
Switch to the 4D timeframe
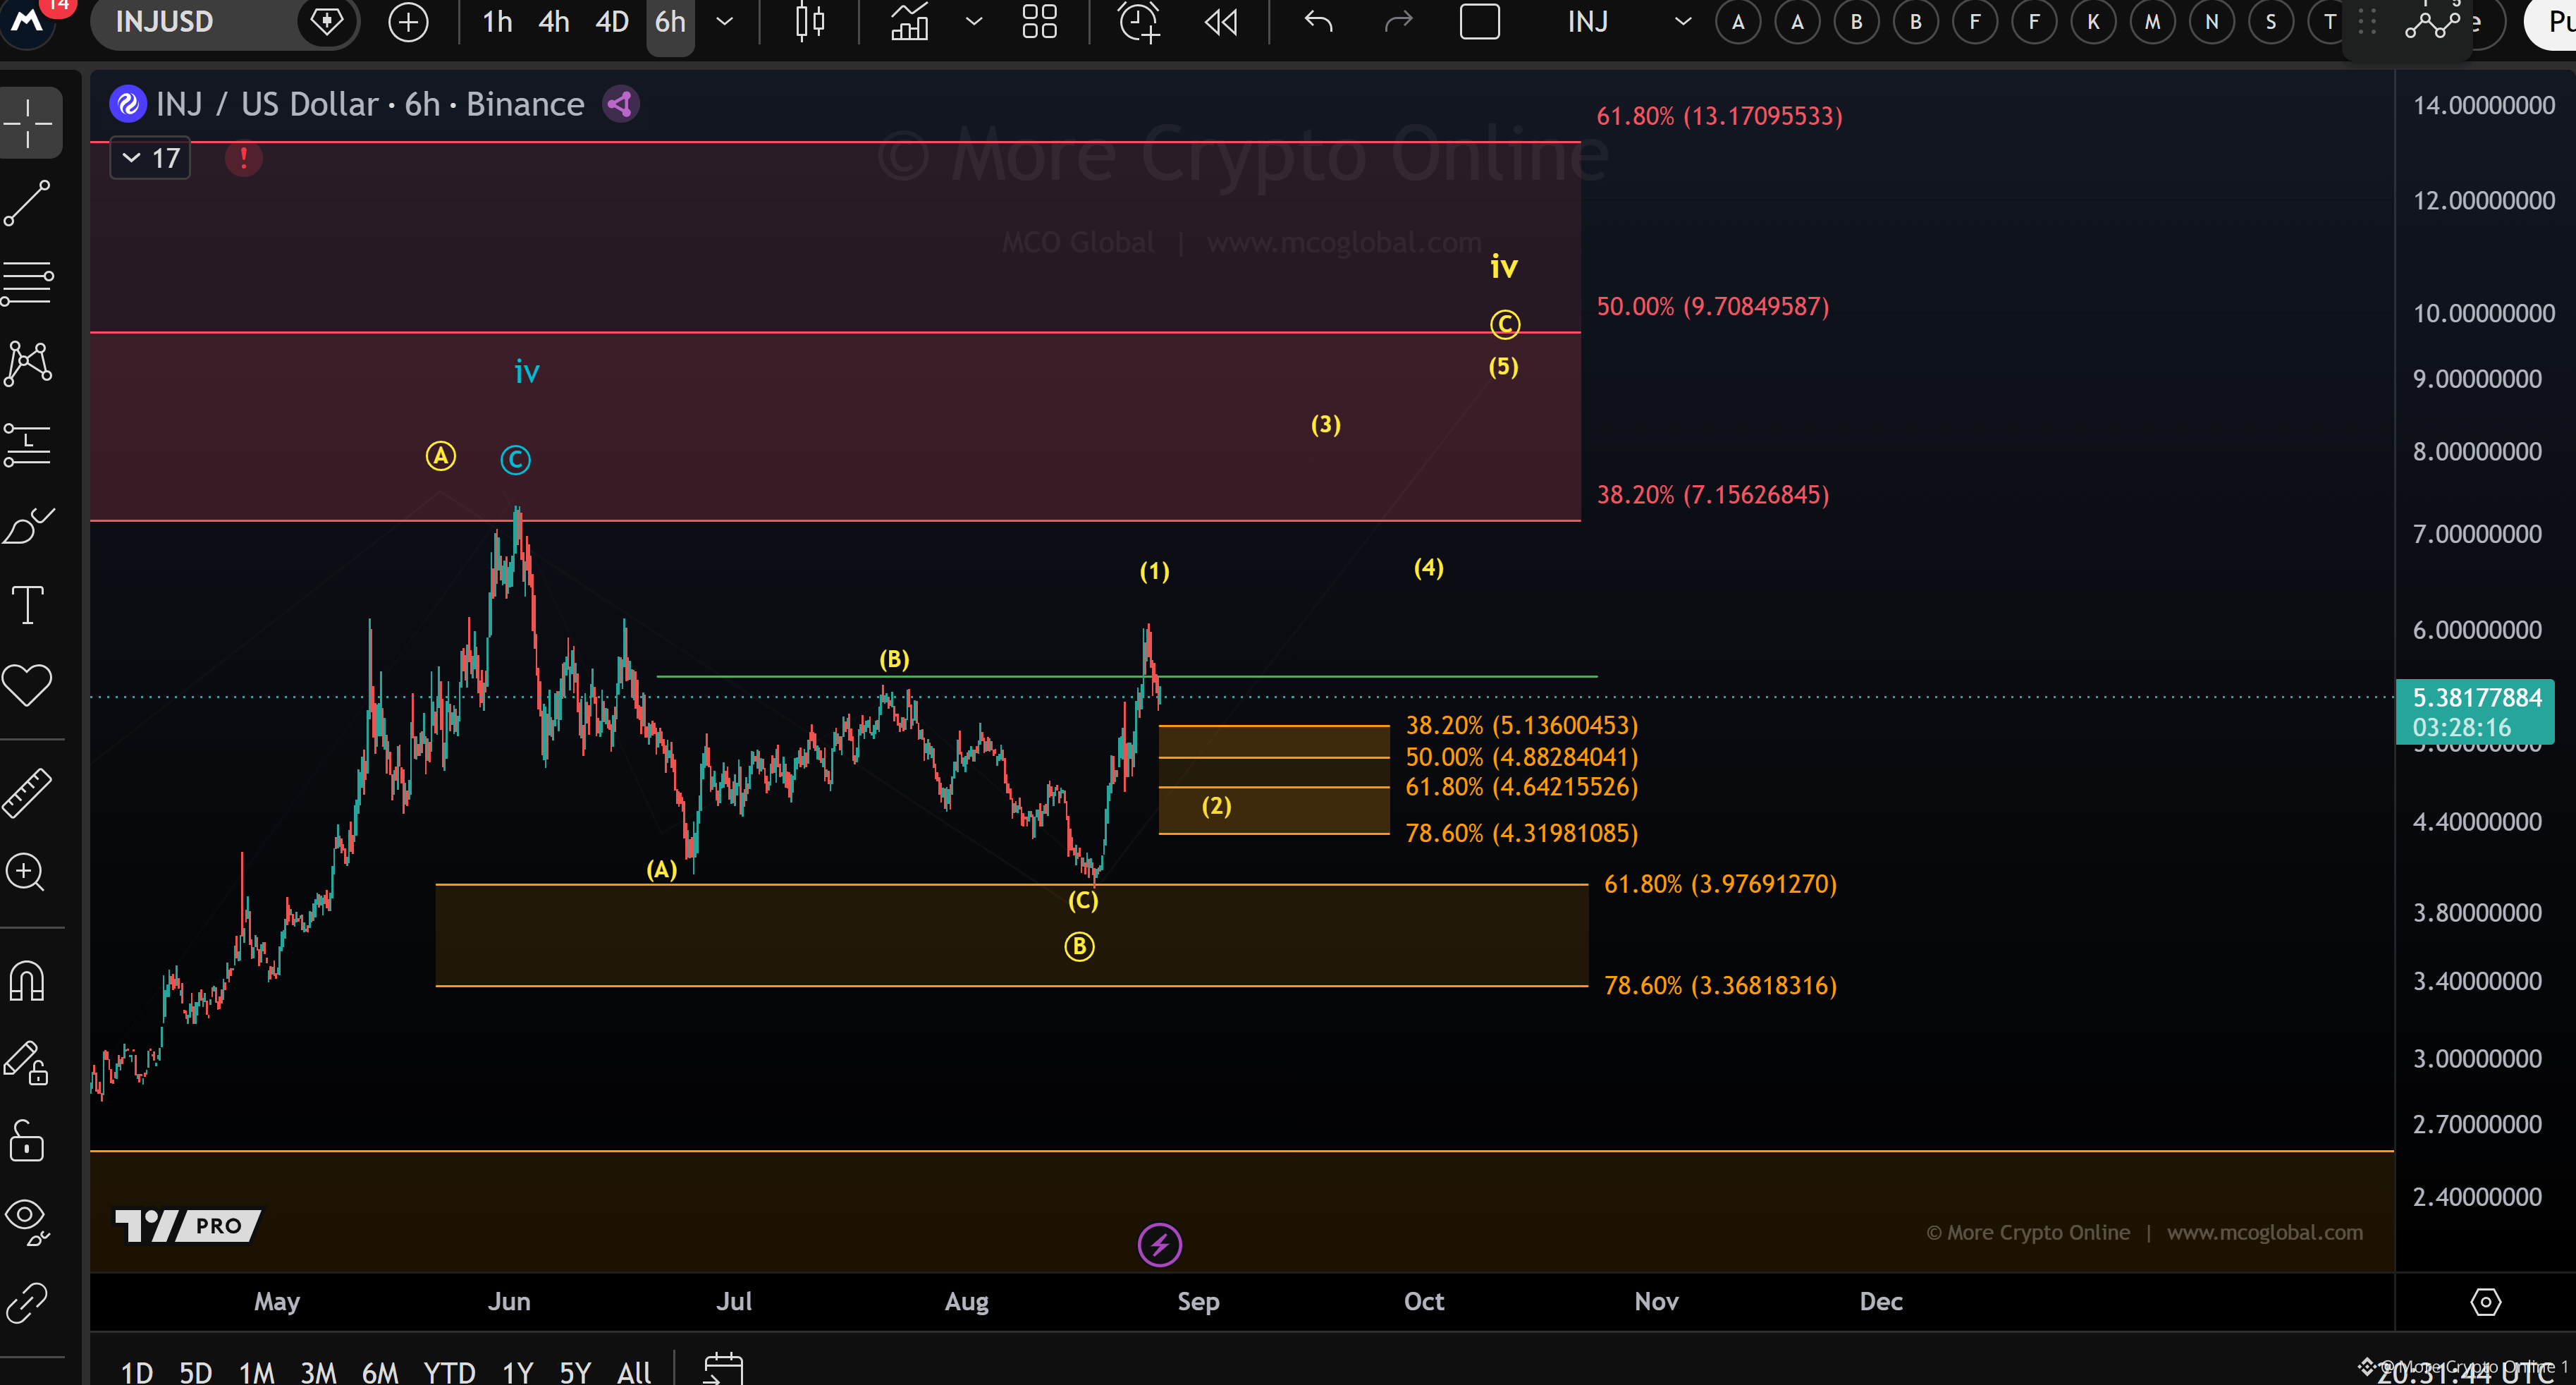click(x=612, y=22)
